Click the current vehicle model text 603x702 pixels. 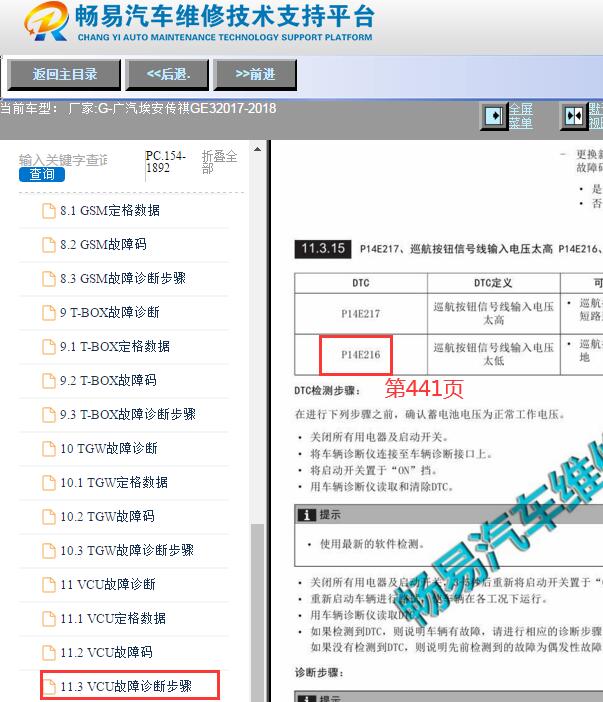click(x=138, y=108)
